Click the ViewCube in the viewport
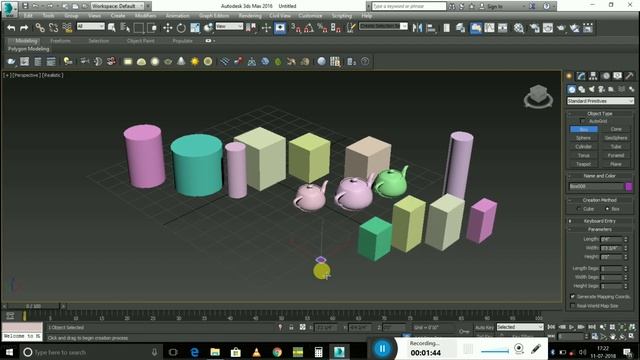Viewport: 640px width, 360px height. [538, 97]
